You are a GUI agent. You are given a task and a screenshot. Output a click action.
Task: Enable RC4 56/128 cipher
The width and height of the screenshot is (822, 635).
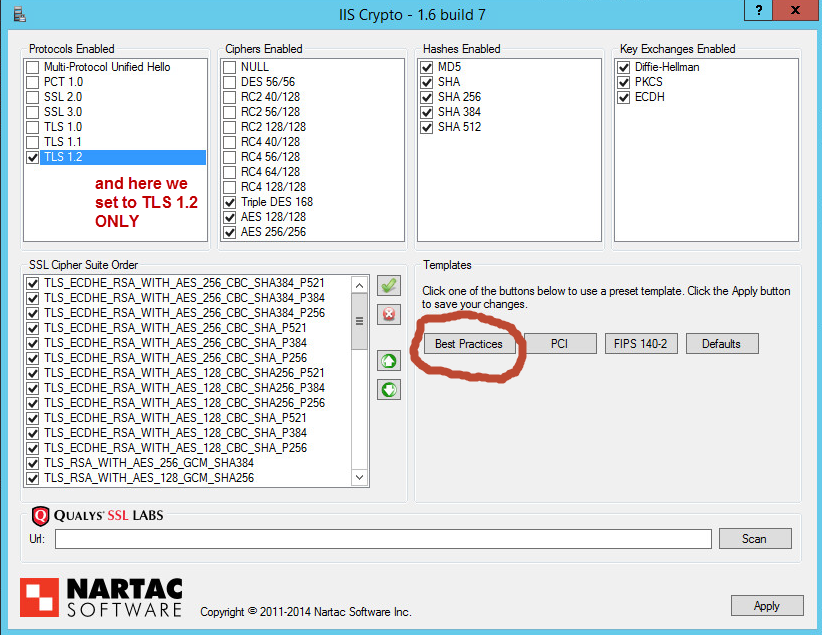(229, 157)
